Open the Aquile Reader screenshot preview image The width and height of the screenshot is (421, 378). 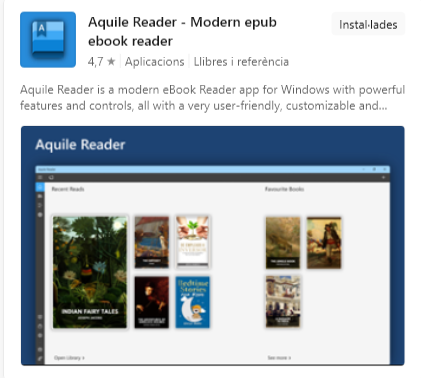[x=213, y=246]
